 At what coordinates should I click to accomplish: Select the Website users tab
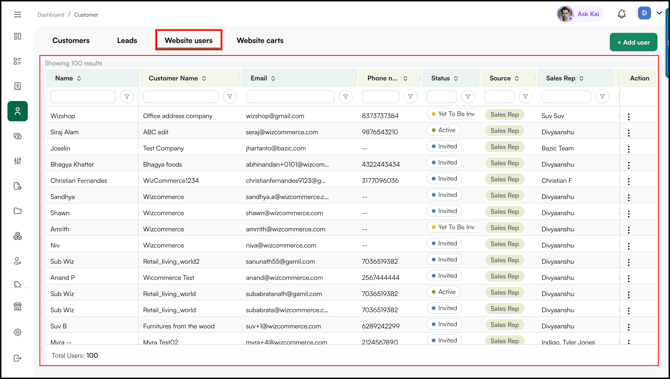coord(188,41)
